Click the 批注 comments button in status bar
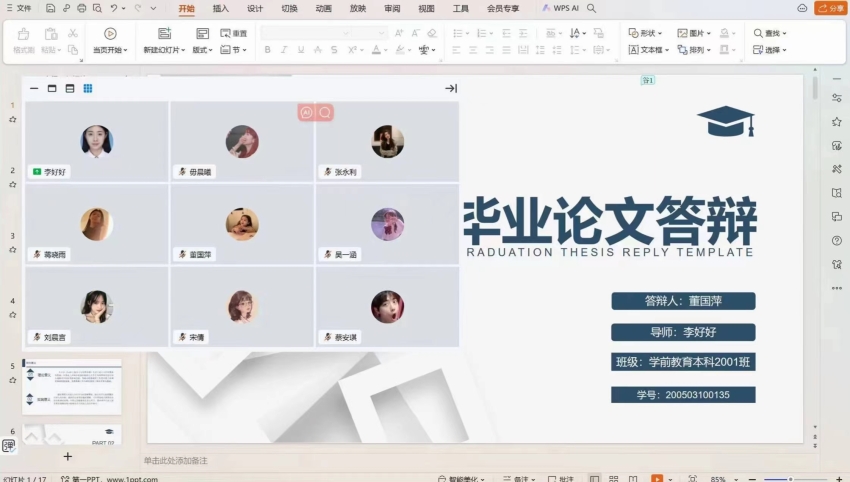 pos(561,479)
